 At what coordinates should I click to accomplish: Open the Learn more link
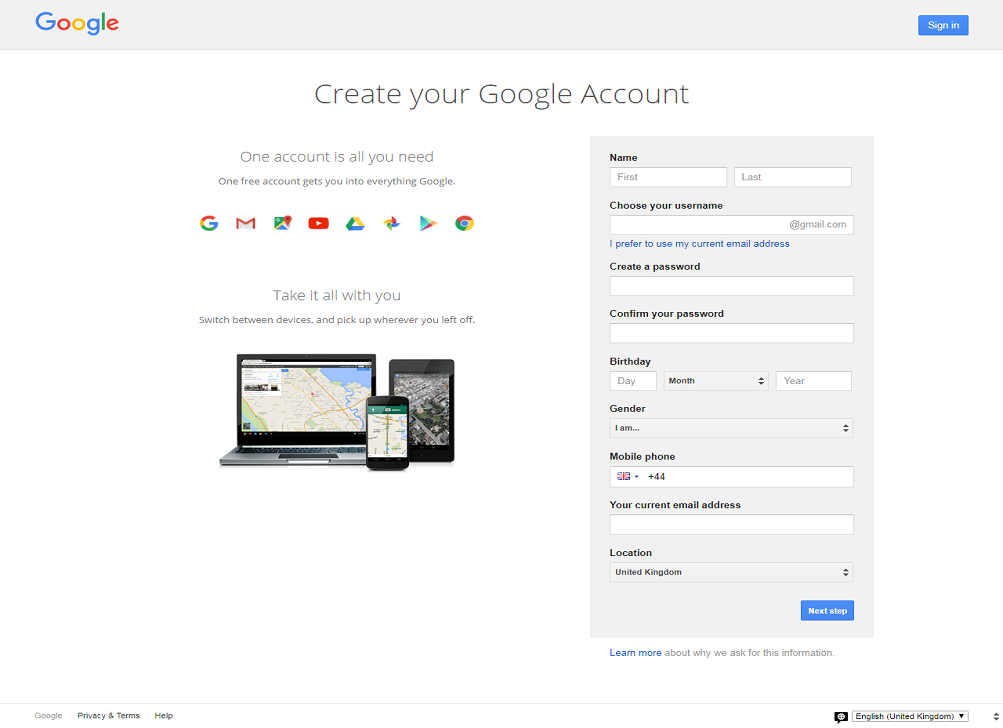(x=635, y=653)
